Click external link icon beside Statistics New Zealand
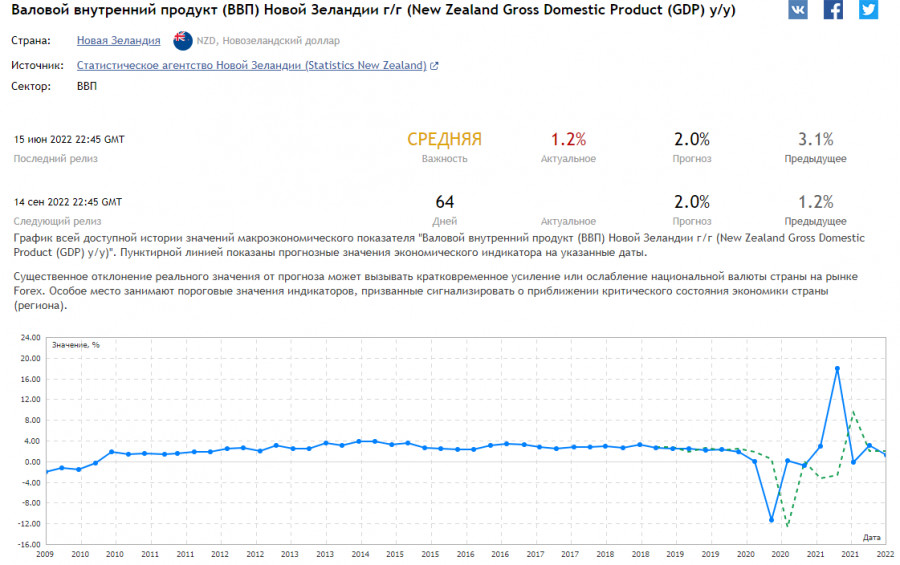The image size is (900, 565). (434, 66)
